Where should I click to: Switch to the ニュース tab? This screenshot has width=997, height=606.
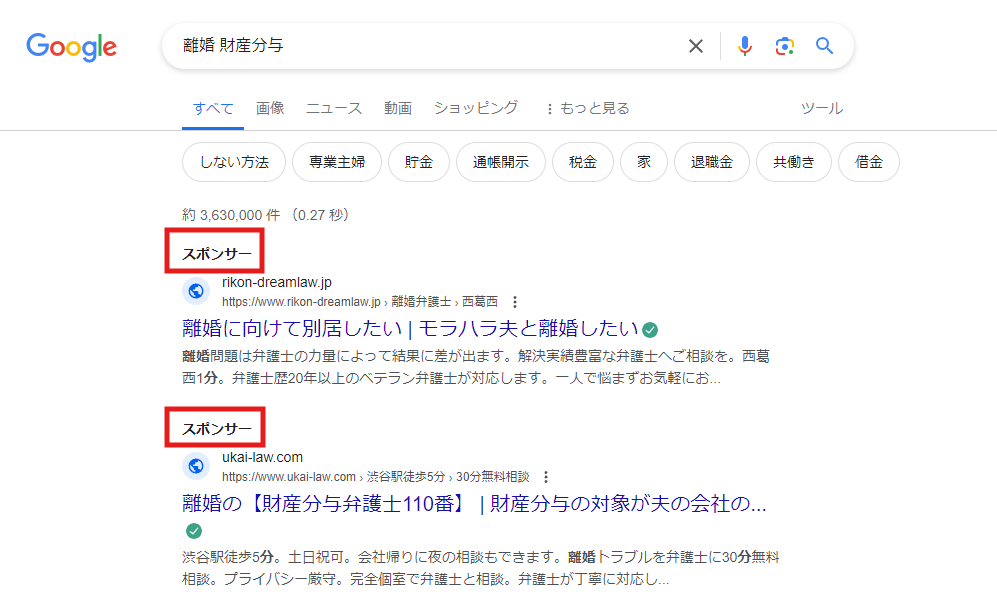(334, 108)
